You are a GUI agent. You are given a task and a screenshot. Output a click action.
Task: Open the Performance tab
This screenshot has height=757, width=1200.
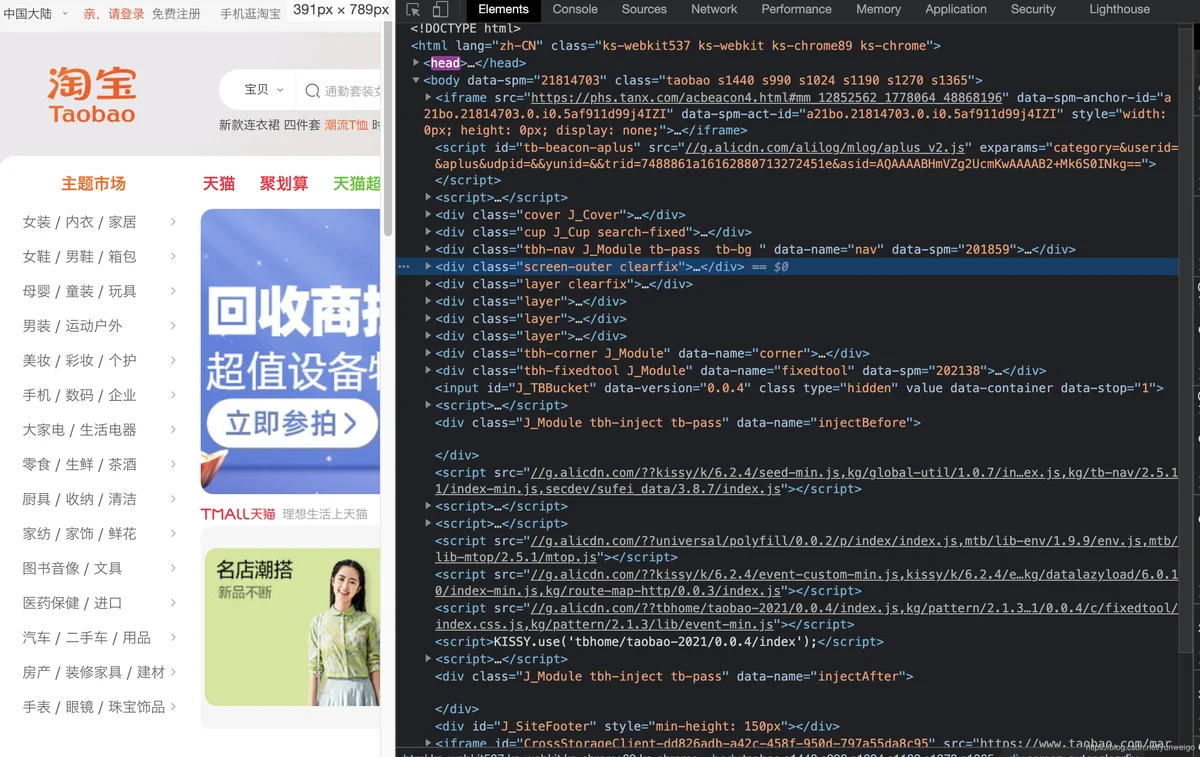point(796,9)
